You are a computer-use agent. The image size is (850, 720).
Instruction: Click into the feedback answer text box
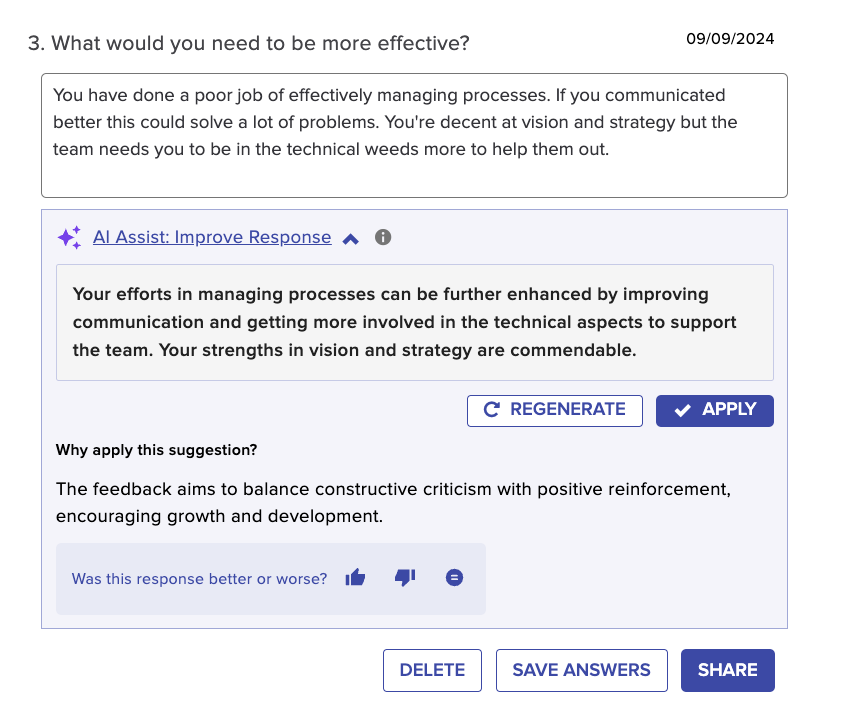click(414, 136)
